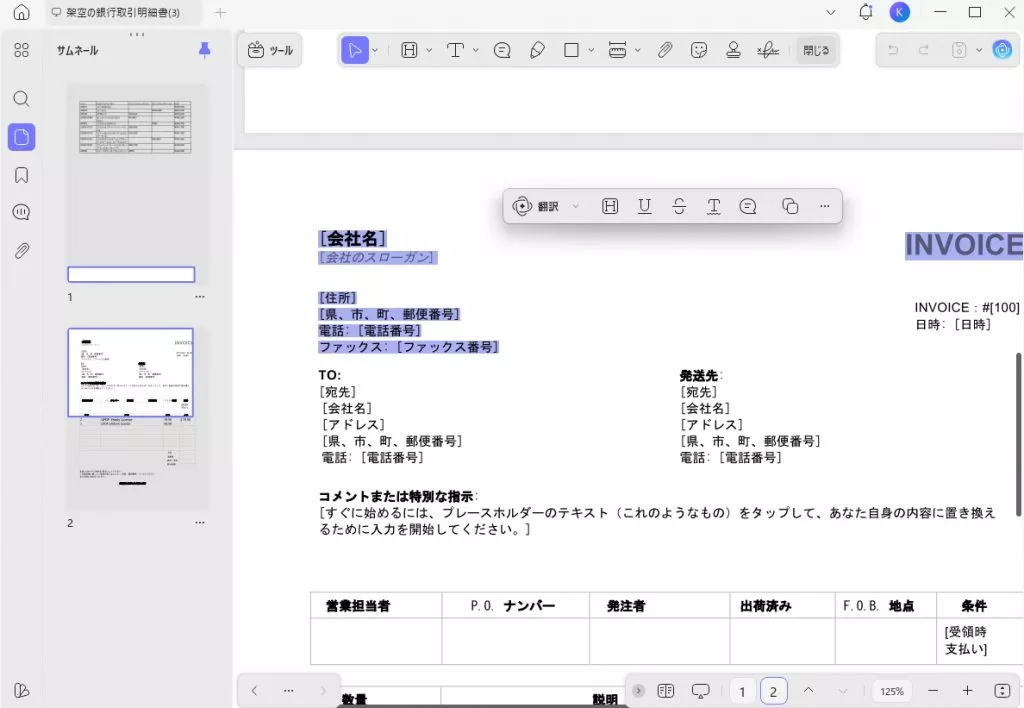
Task: Apply strikethrough to the selected text
Action: pyautogui.click(x=679, y=206)
